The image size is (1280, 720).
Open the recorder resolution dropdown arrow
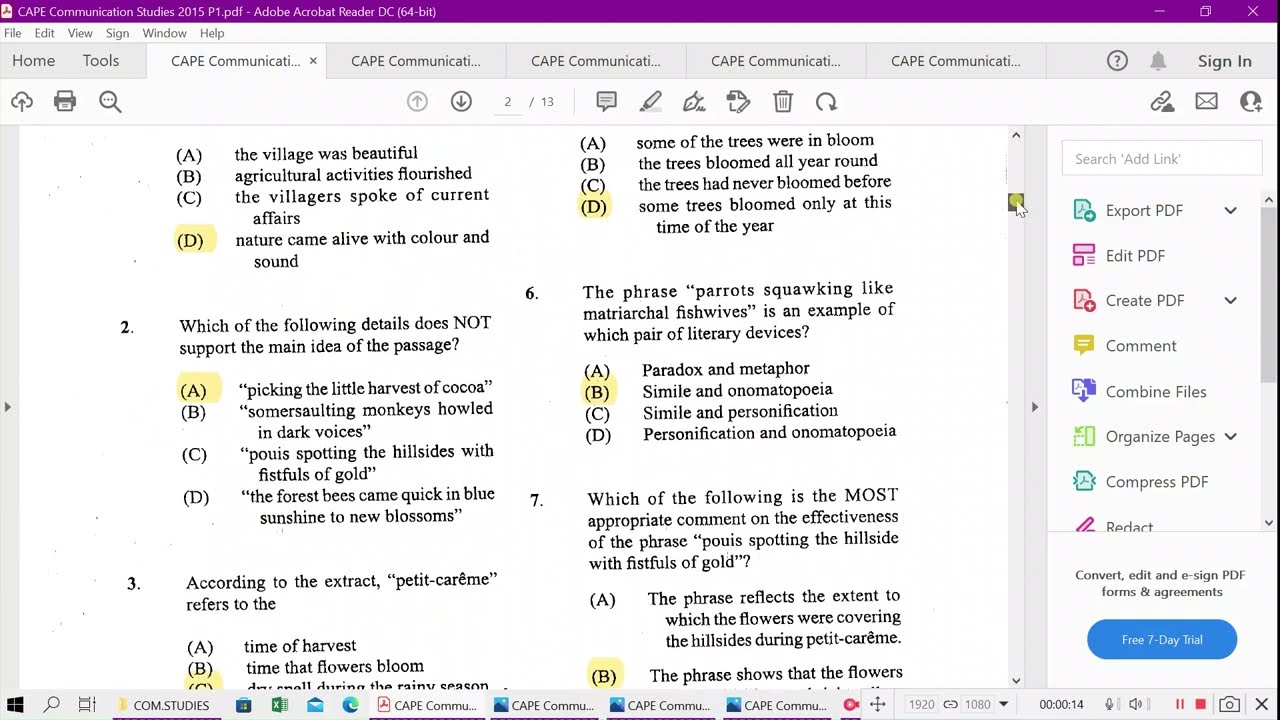click(x=1004, y=705)
